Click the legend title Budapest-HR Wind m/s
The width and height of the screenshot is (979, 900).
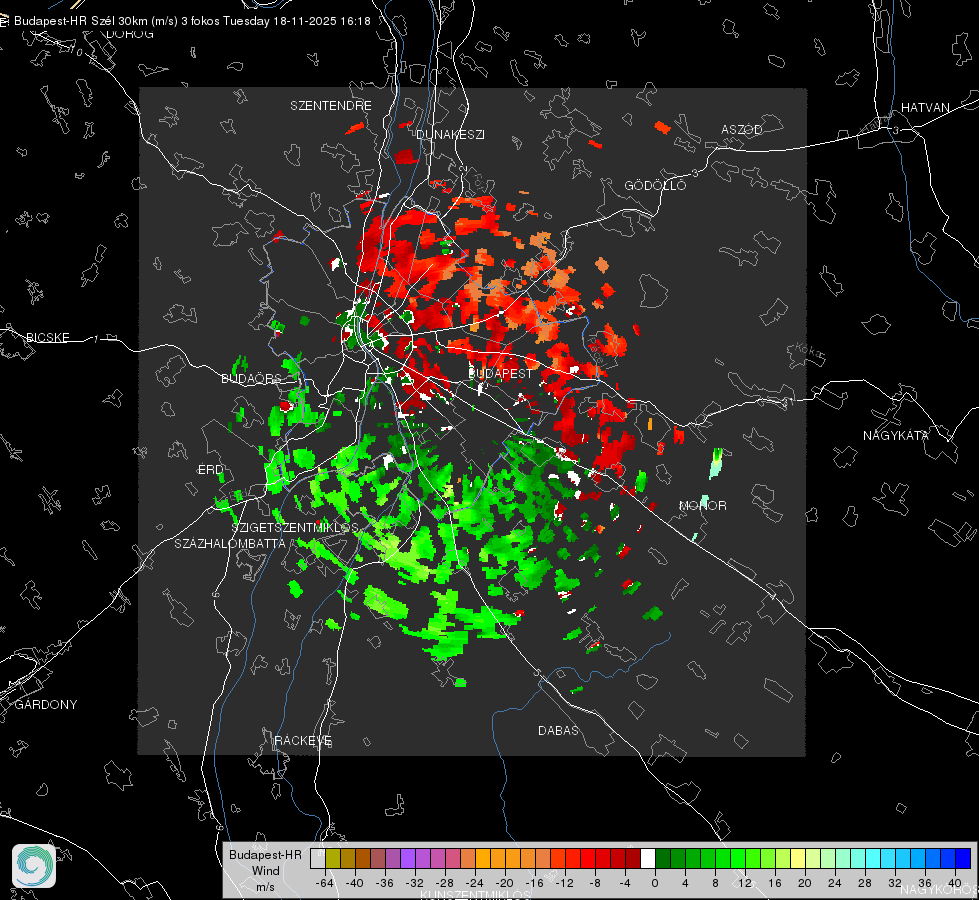265,871
